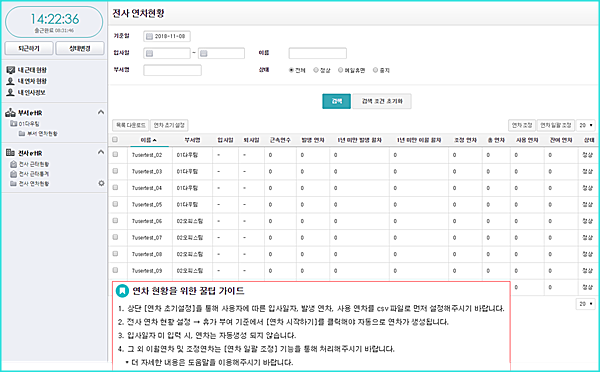Check the box for Tusertest_08
Screen dimensions: 600x372
115,253
